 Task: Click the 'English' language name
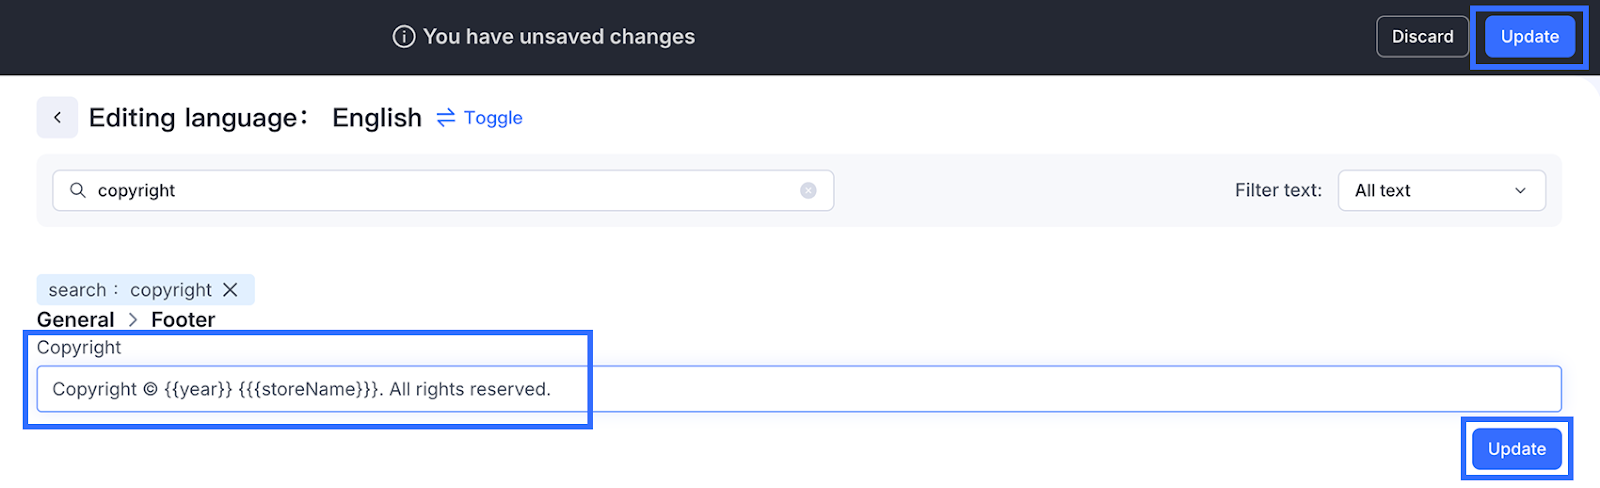click(377, 118)
